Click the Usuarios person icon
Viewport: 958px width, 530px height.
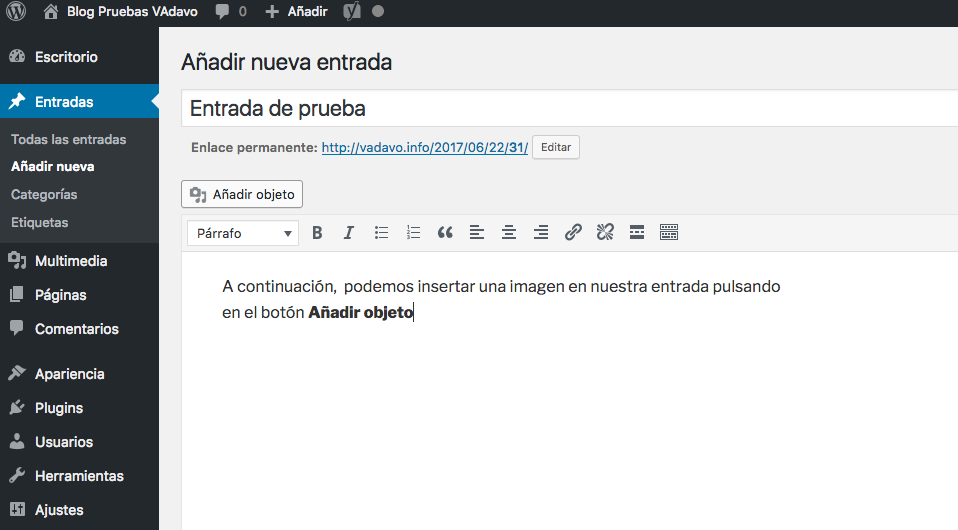click(x=17, y=441)
